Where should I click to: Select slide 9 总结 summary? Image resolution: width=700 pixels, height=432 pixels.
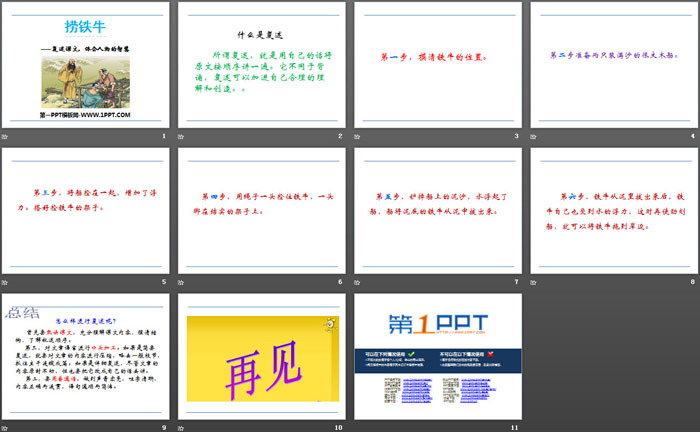pyautogui.click(x=86, y=356)
